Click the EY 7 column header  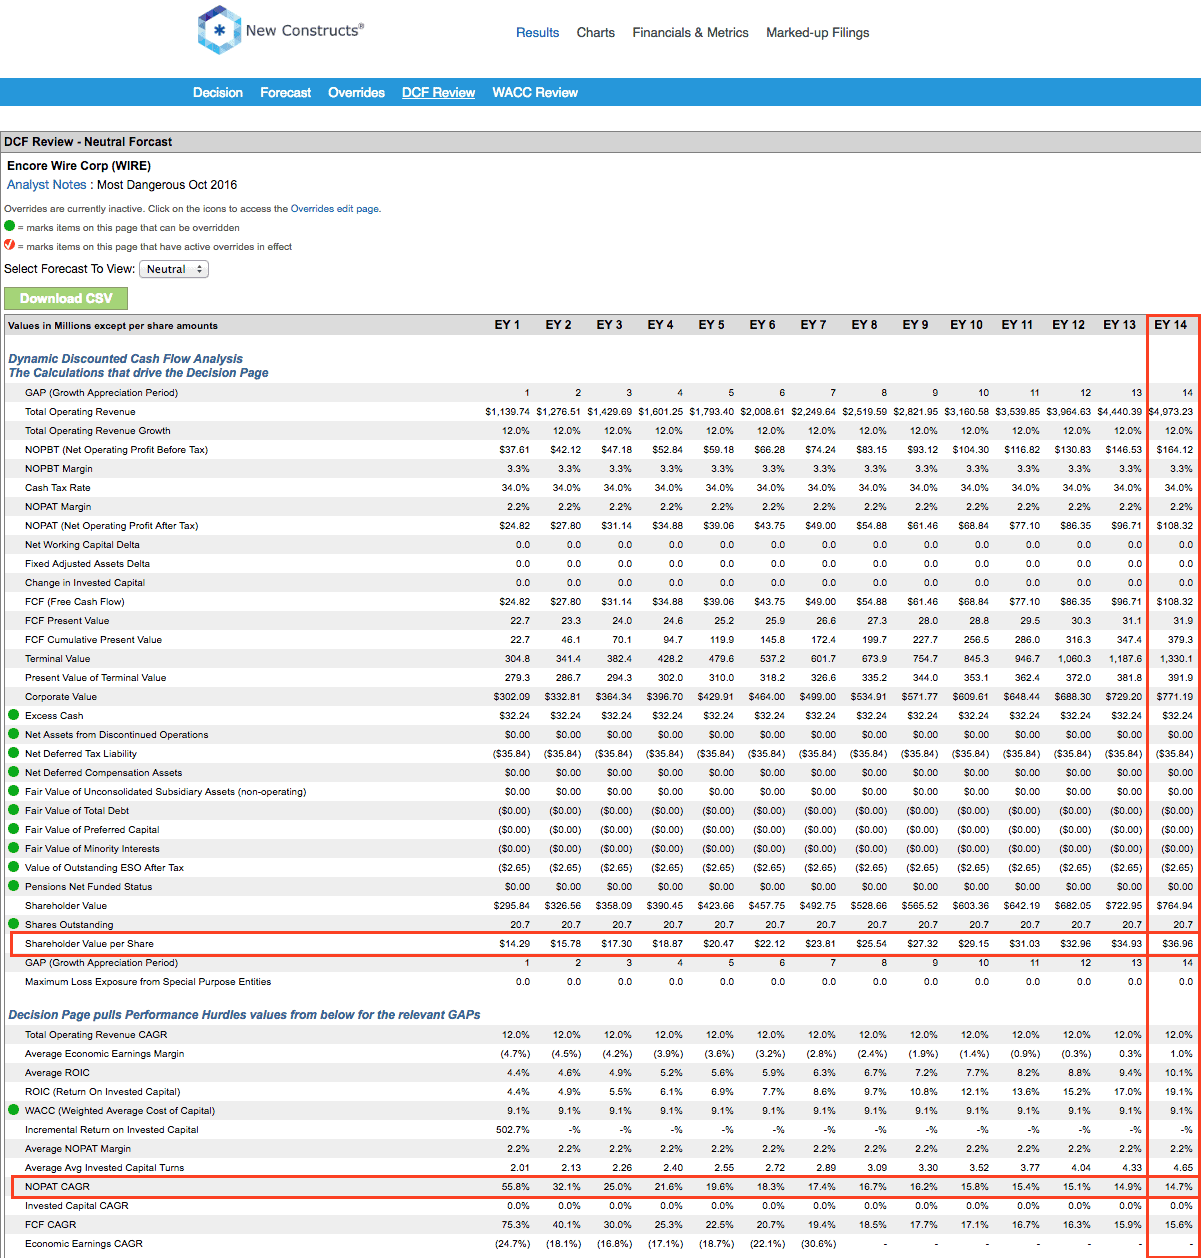tap(813, 325)
